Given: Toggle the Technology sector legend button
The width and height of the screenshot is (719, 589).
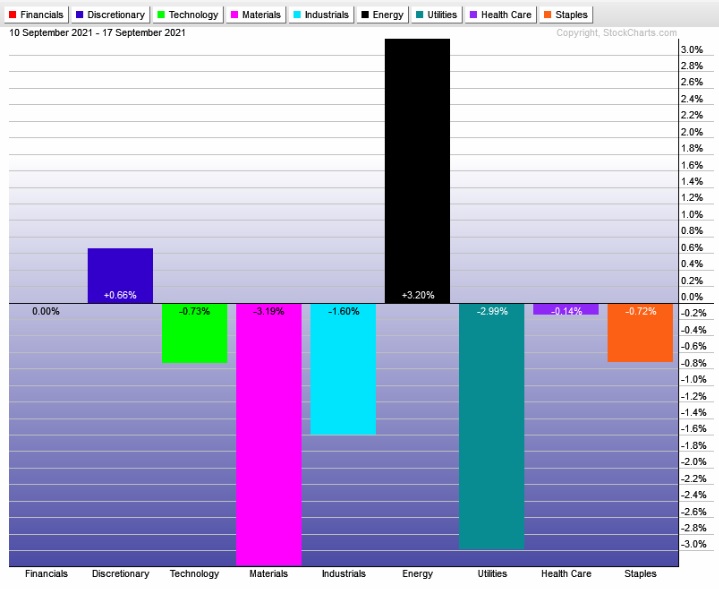Looking at the screenshot, I should (188, 15).
